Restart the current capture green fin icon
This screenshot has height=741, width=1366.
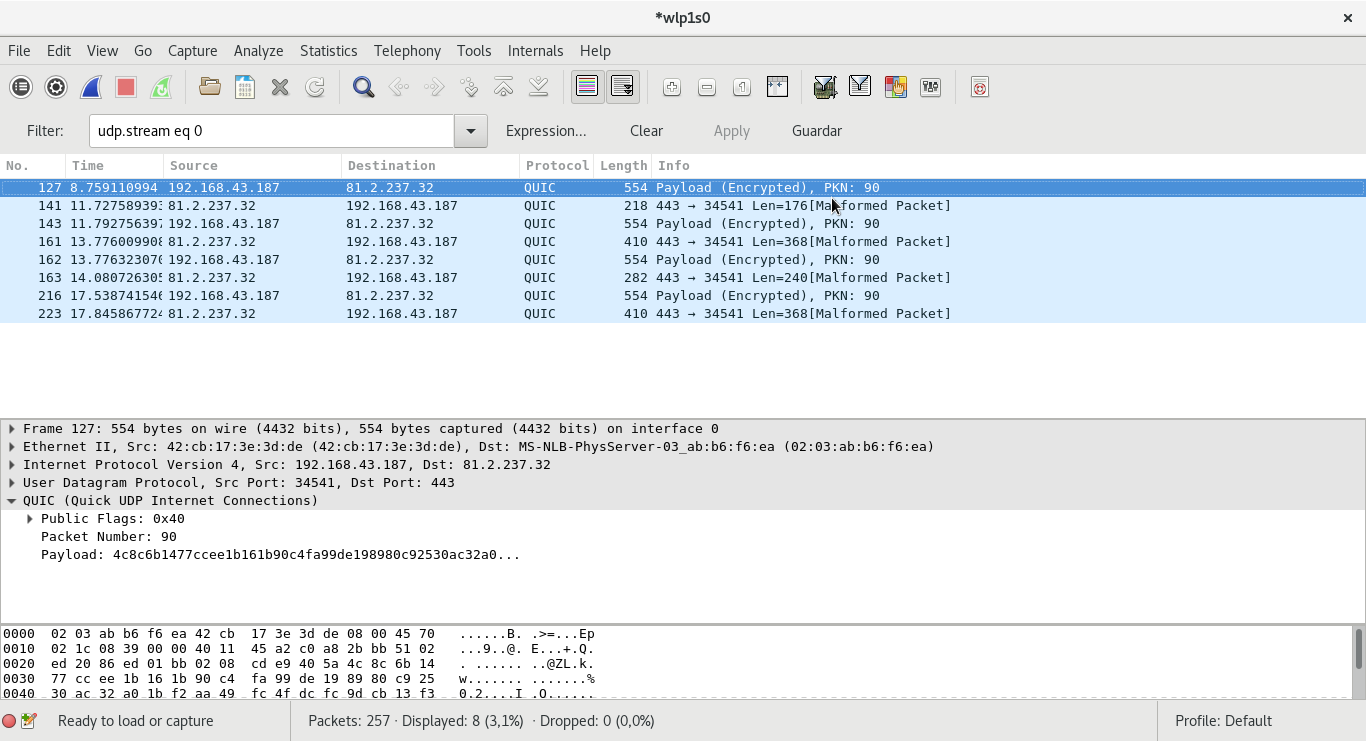click(x=161, y=87)
